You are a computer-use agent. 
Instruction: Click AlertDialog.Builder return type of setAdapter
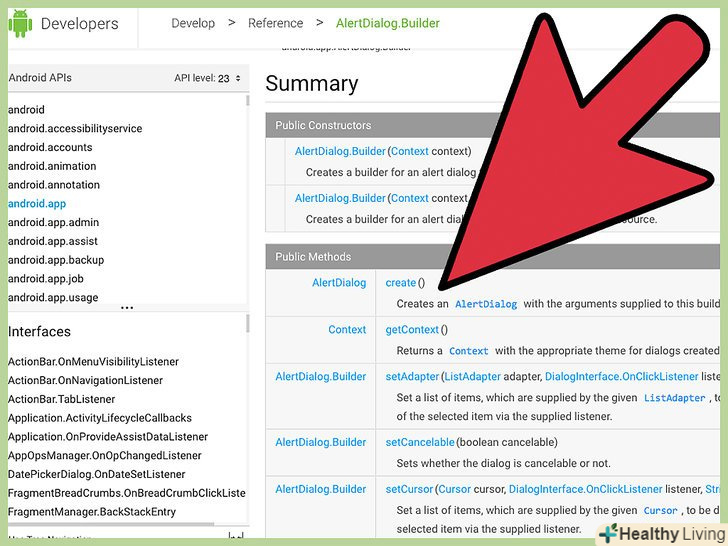tap(321, 377)
